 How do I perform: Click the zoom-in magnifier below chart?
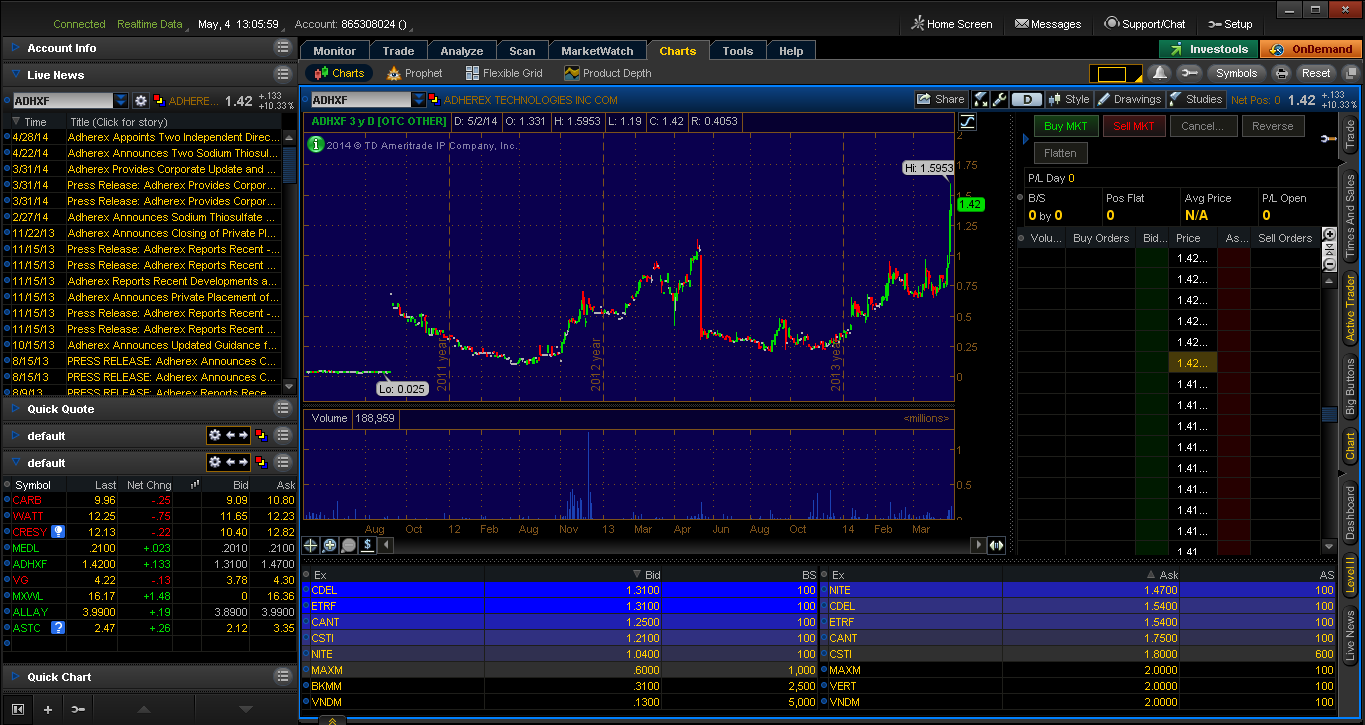330,545
